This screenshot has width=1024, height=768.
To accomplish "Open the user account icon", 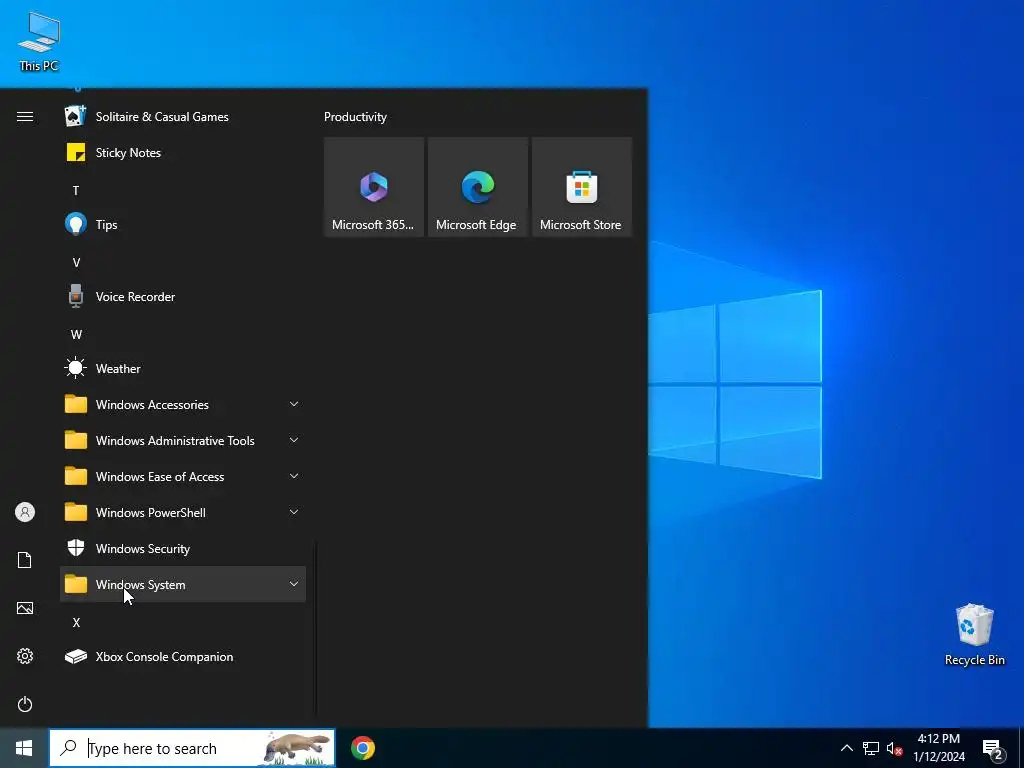I will (25, 512).
